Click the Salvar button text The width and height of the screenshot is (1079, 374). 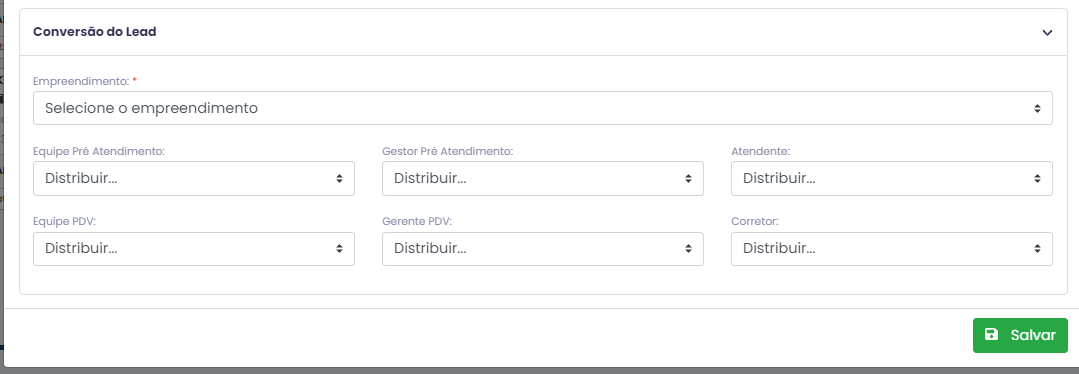(1033, 335)
